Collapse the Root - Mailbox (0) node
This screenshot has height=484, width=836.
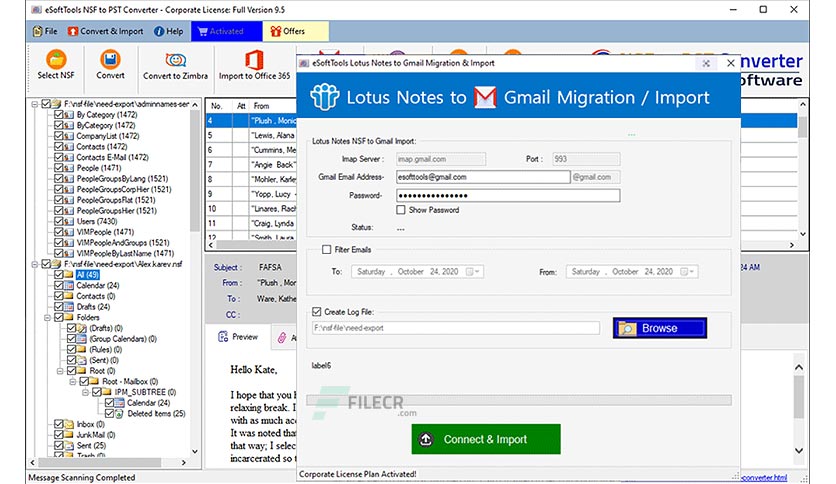click(x=73, y=381)
